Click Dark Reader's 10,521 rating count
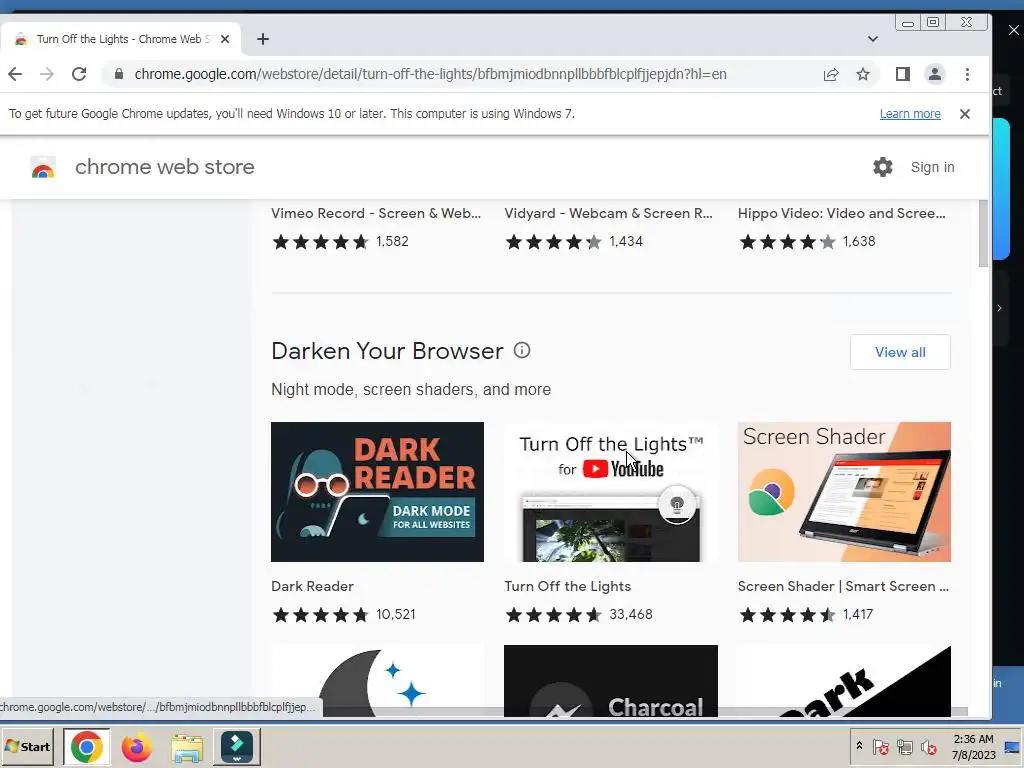1024x768 pixels. 395,615
